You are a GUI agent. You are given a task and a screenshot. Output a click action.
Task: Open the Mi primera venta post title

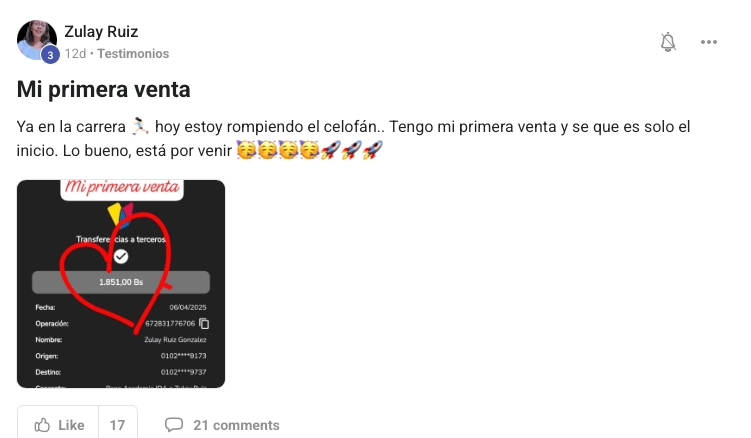(x=103, y=90)
